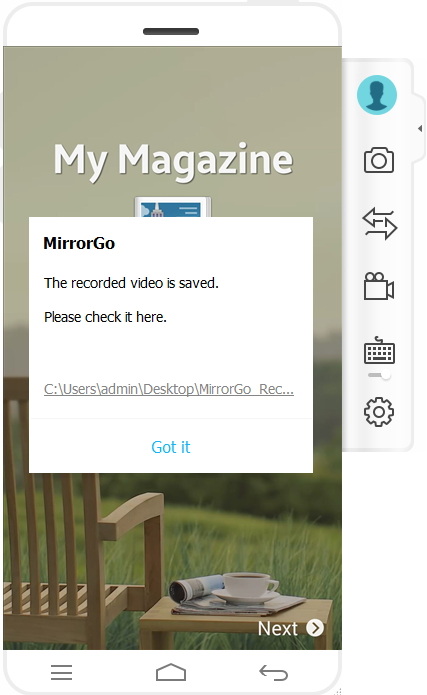The height and width of the screenshot is (695, 427).
Task: Open settings with the gear icon
Action: [379, 412]
